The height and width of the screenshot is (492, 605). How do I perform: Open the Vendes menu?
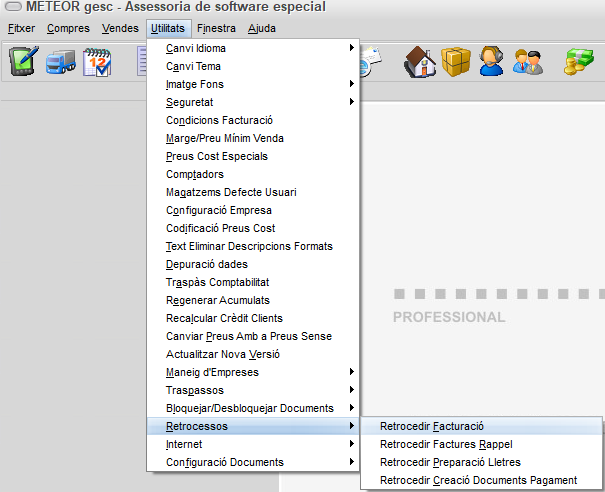click(120, 29)
